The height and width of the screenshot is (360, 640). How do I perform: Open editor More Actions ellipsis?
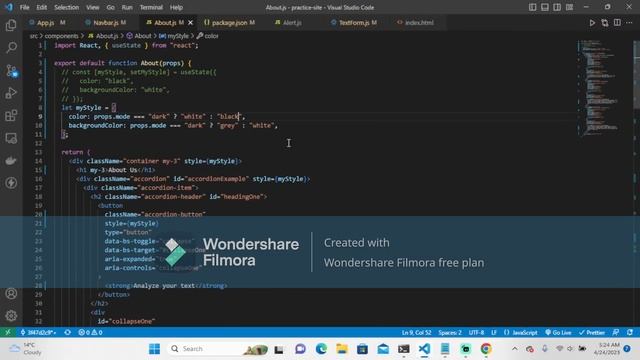pos(629,23)
